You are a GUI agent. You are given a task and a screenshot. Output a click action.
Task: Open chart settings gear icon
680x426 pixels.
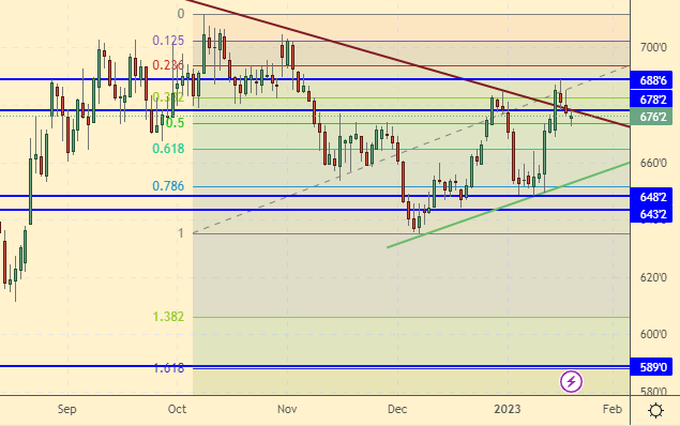click(x=655, y=410)
